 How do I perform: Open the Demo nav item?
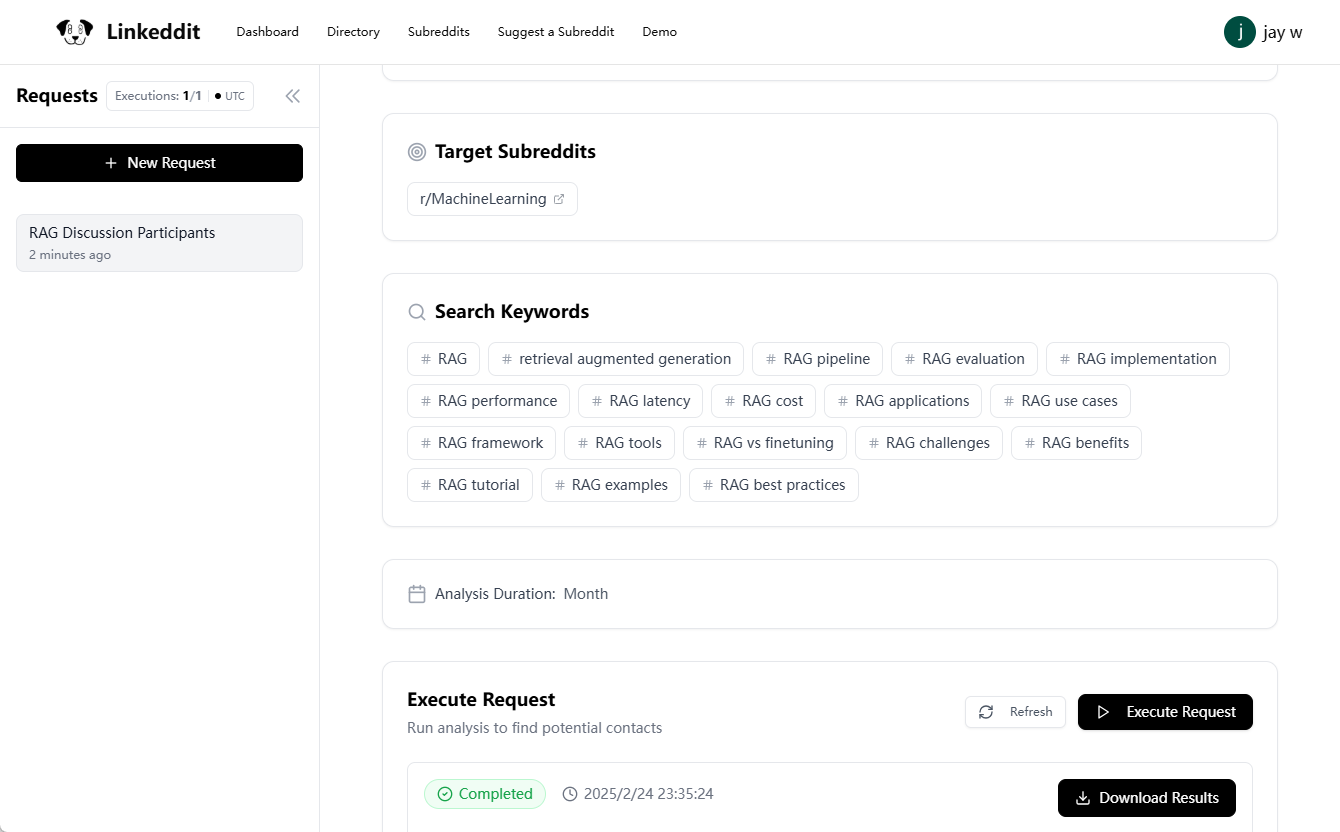coord(660,32)
